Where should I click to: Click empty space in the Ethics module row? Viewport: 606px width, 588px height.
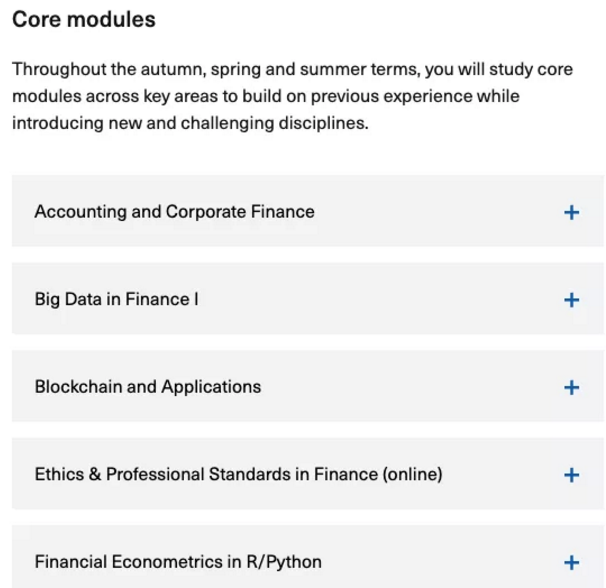pos(500,474)
